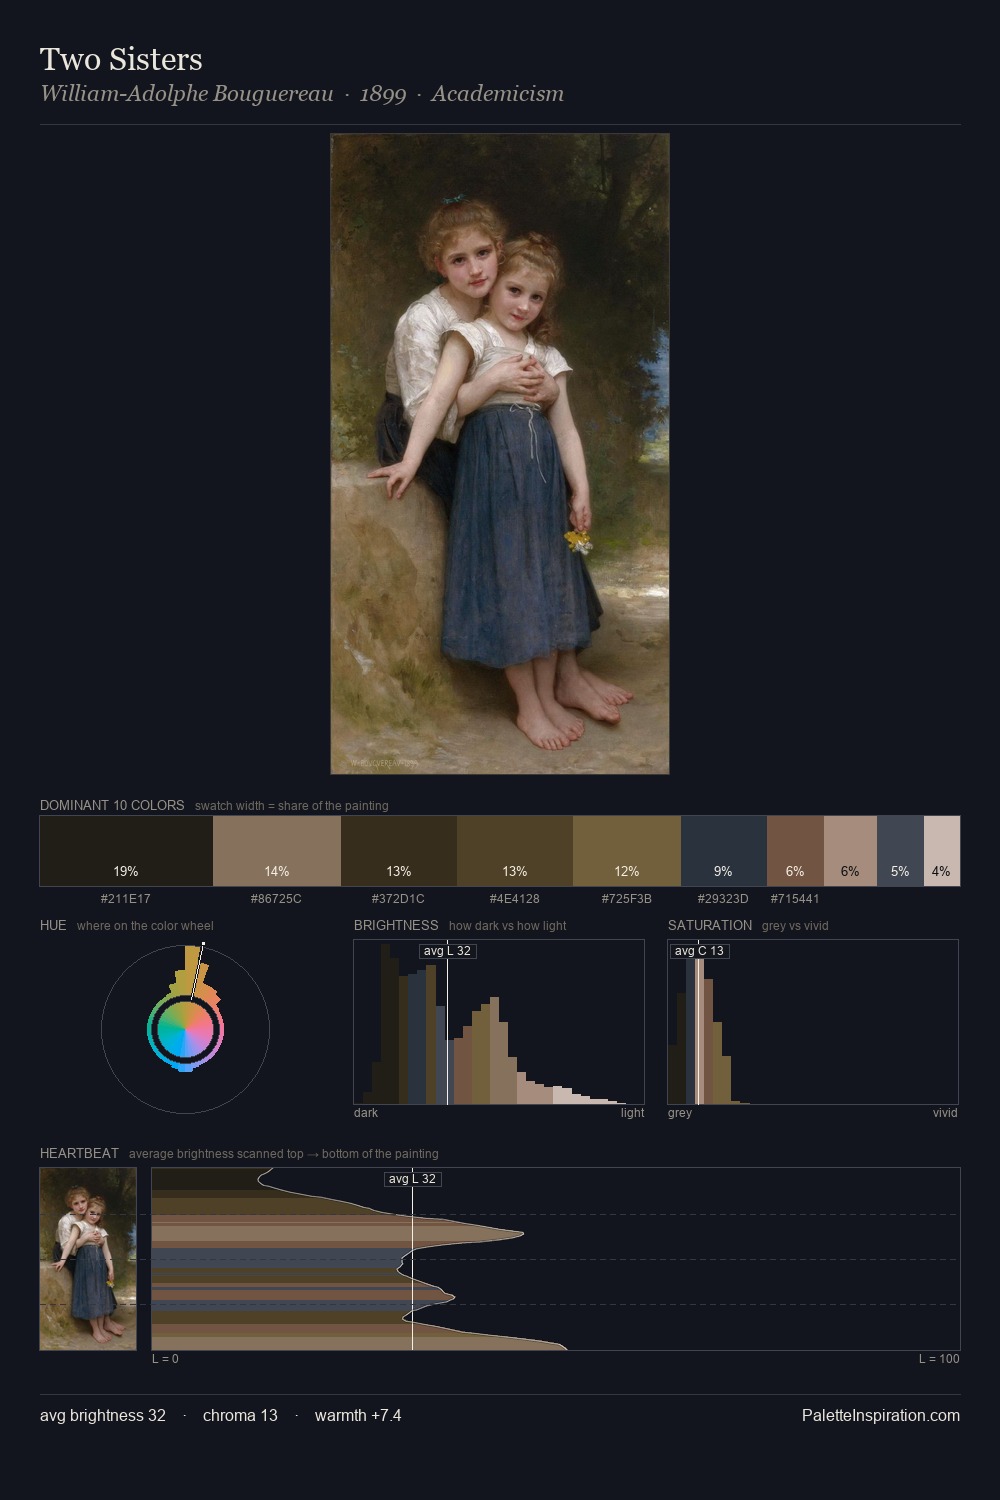Click hex code #29323D label

point(723,899)
